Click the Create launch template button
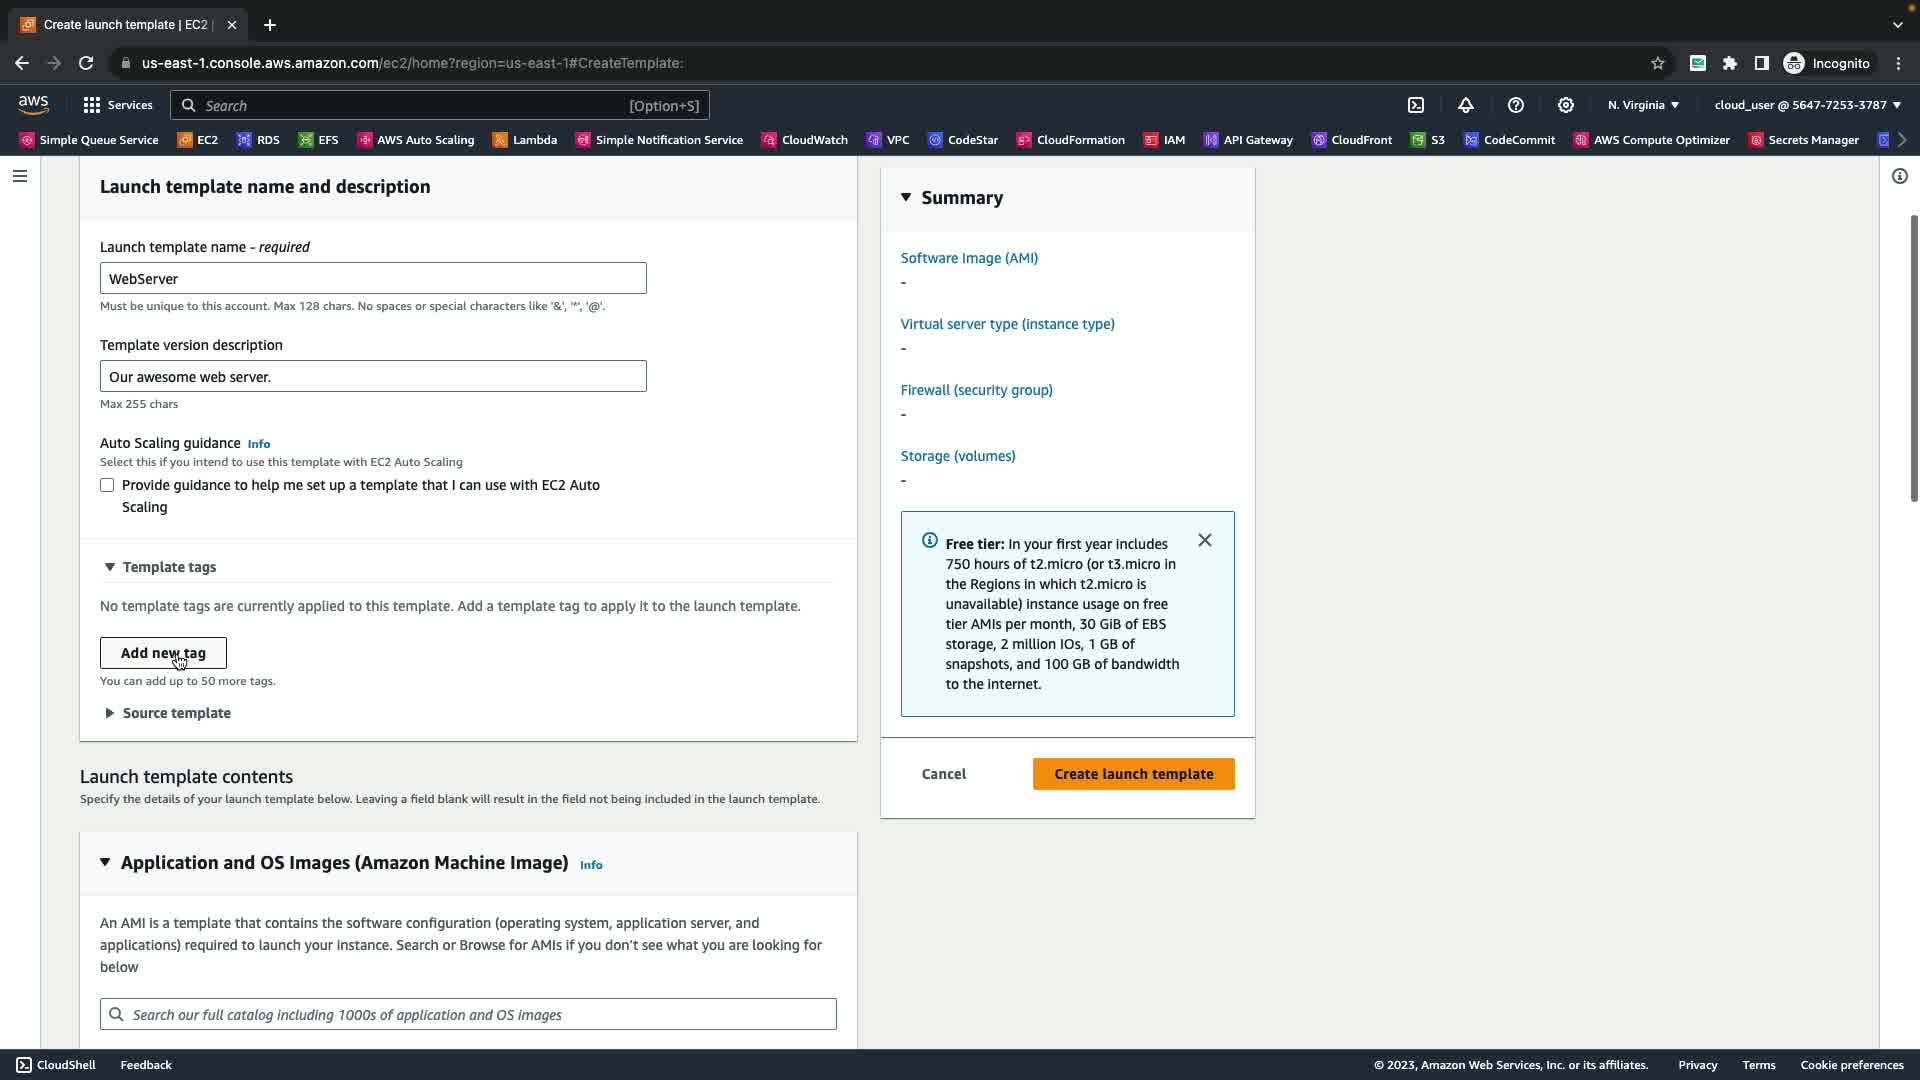 (1133, 774)
